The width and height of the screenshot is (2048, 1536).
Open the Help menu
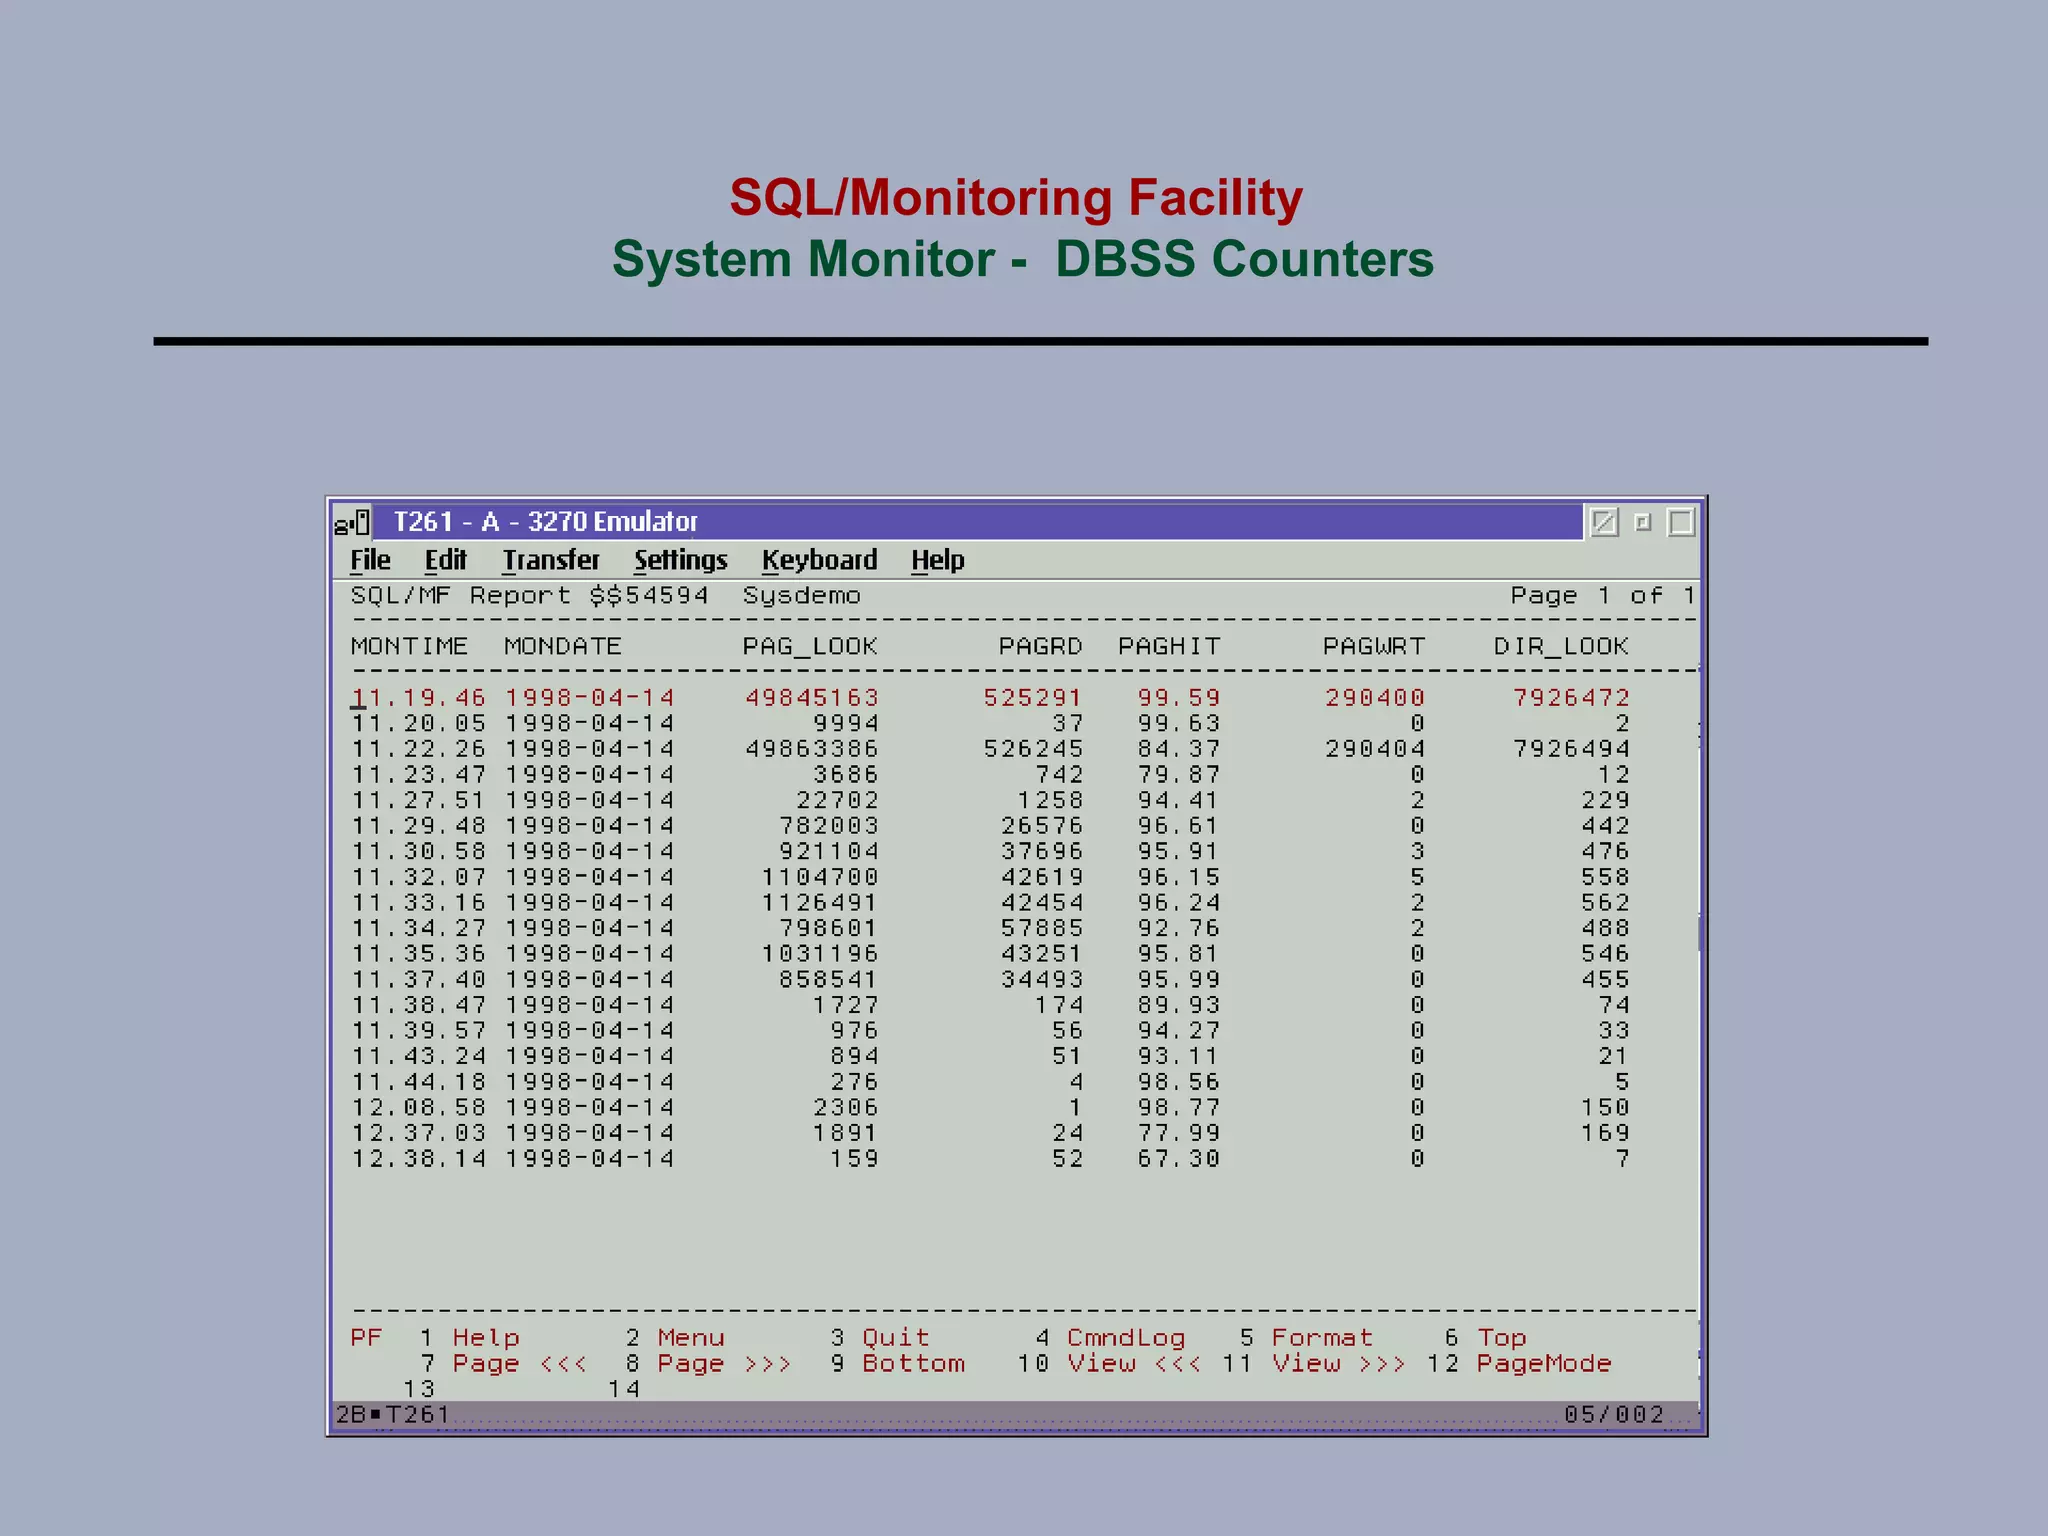(937, 561)
